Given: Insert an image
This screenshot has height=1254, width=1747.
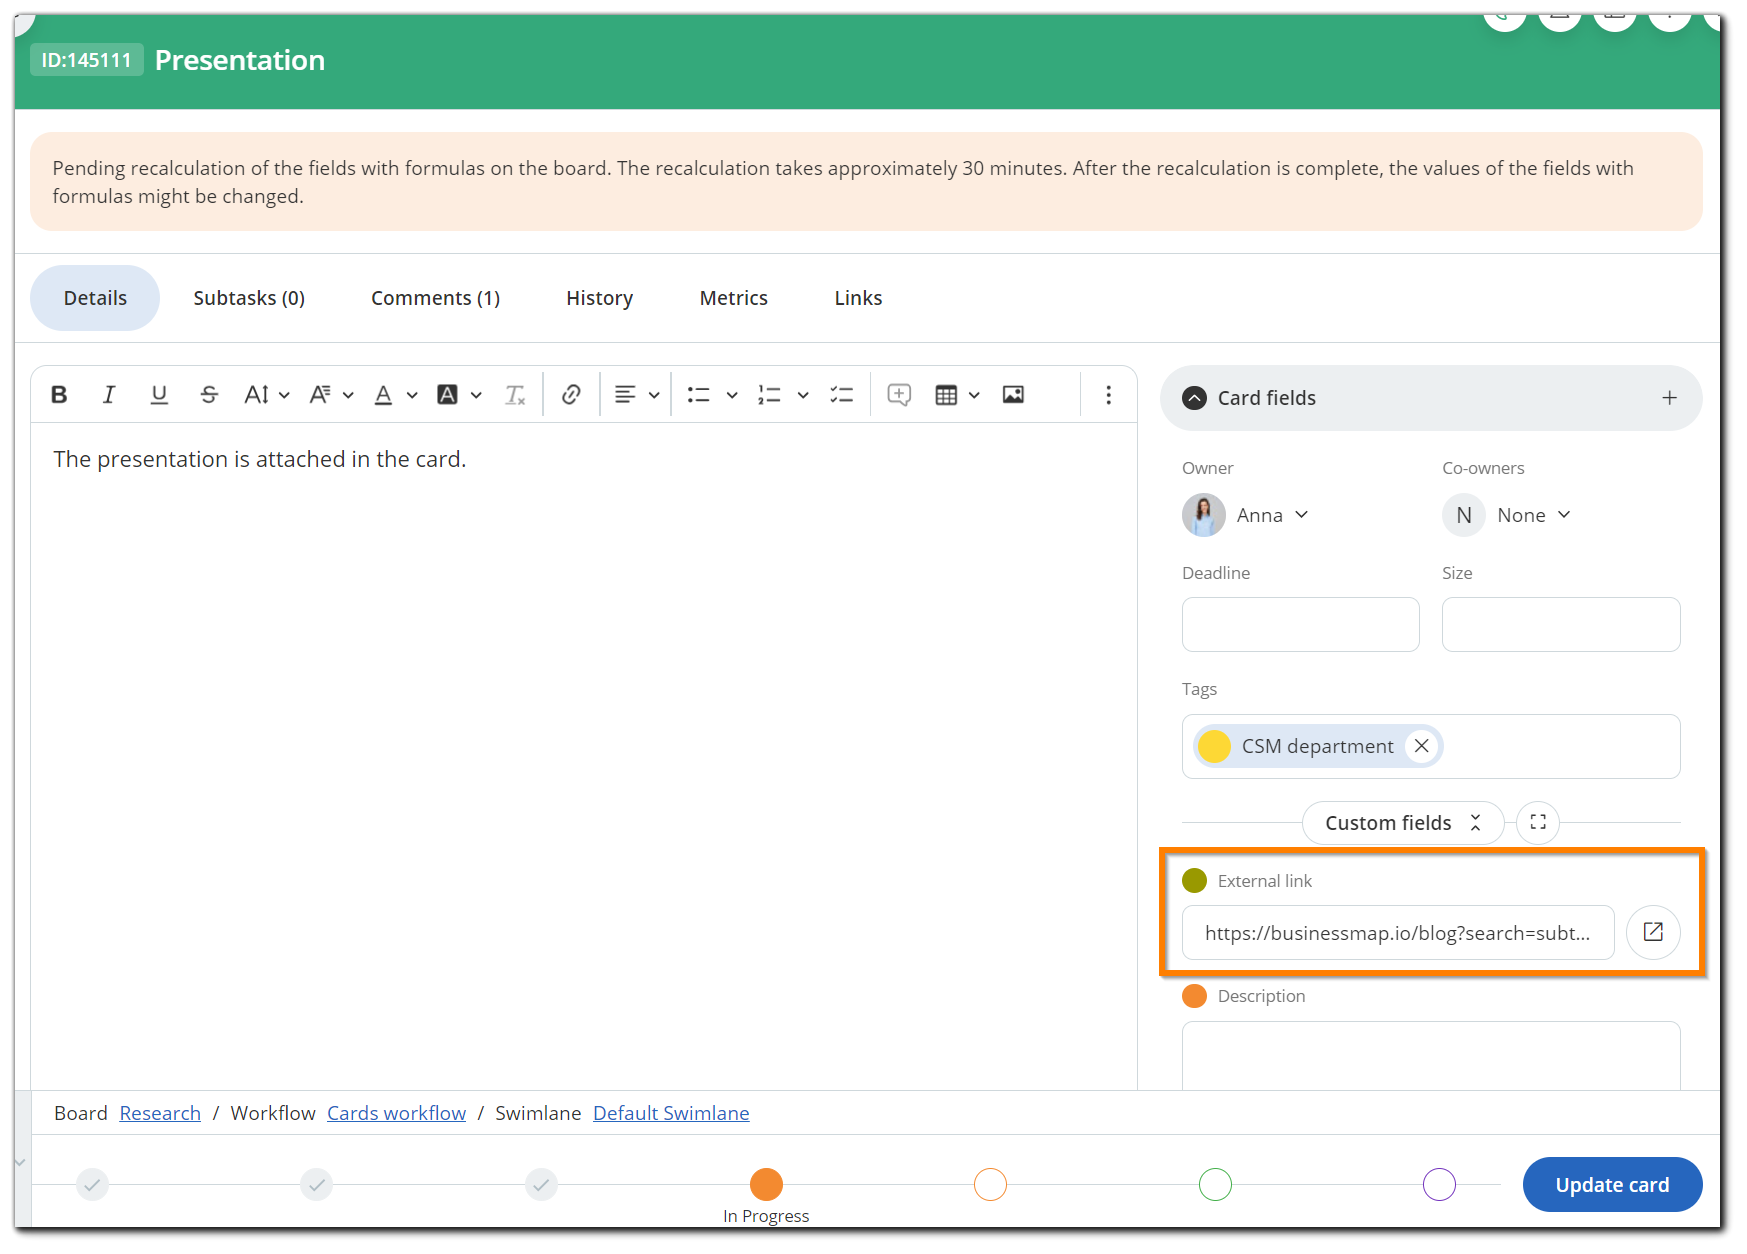Looking at the screenshot, I should [1013, 395].
